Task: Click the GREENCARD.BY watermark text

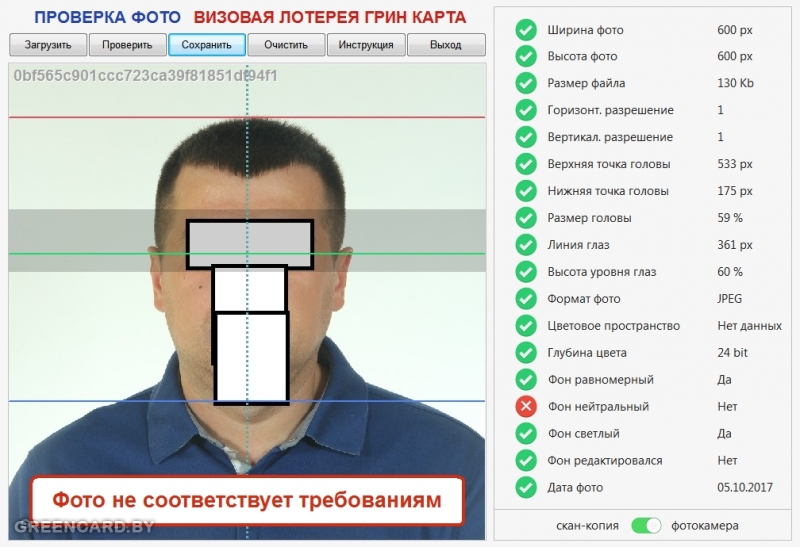Action: (84, 527)
